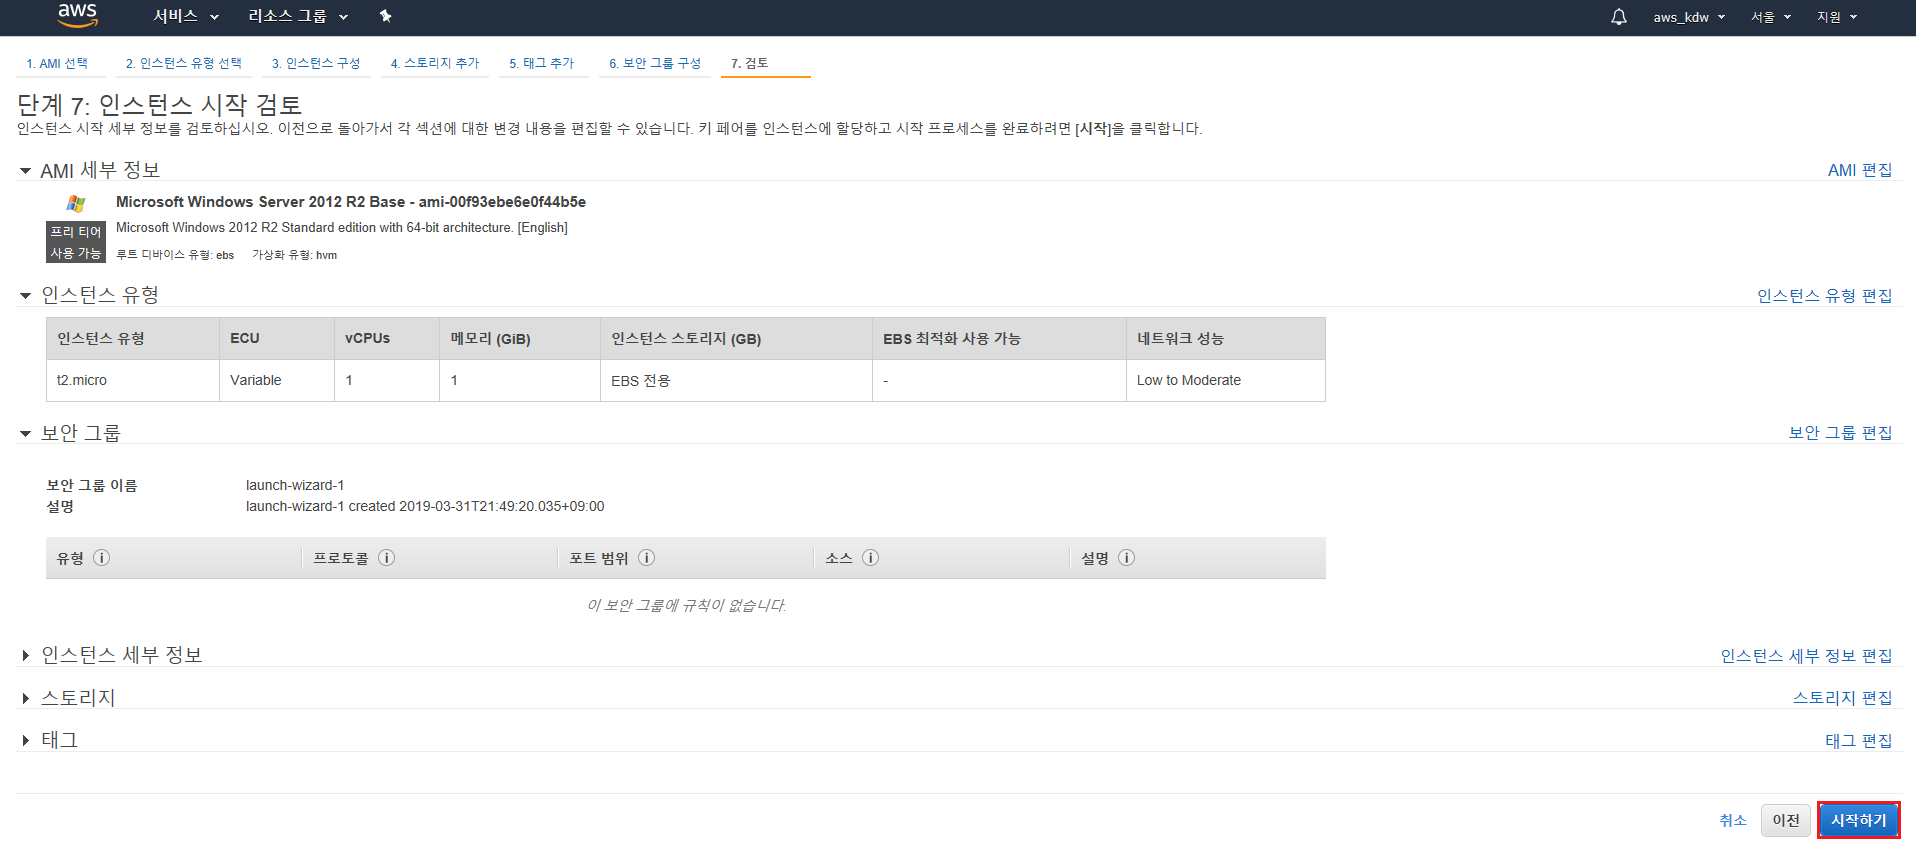This screenshot has height=857, width=1916.
Task: Go to step 4. 스토리지 추가
Action: click(435, 63)
